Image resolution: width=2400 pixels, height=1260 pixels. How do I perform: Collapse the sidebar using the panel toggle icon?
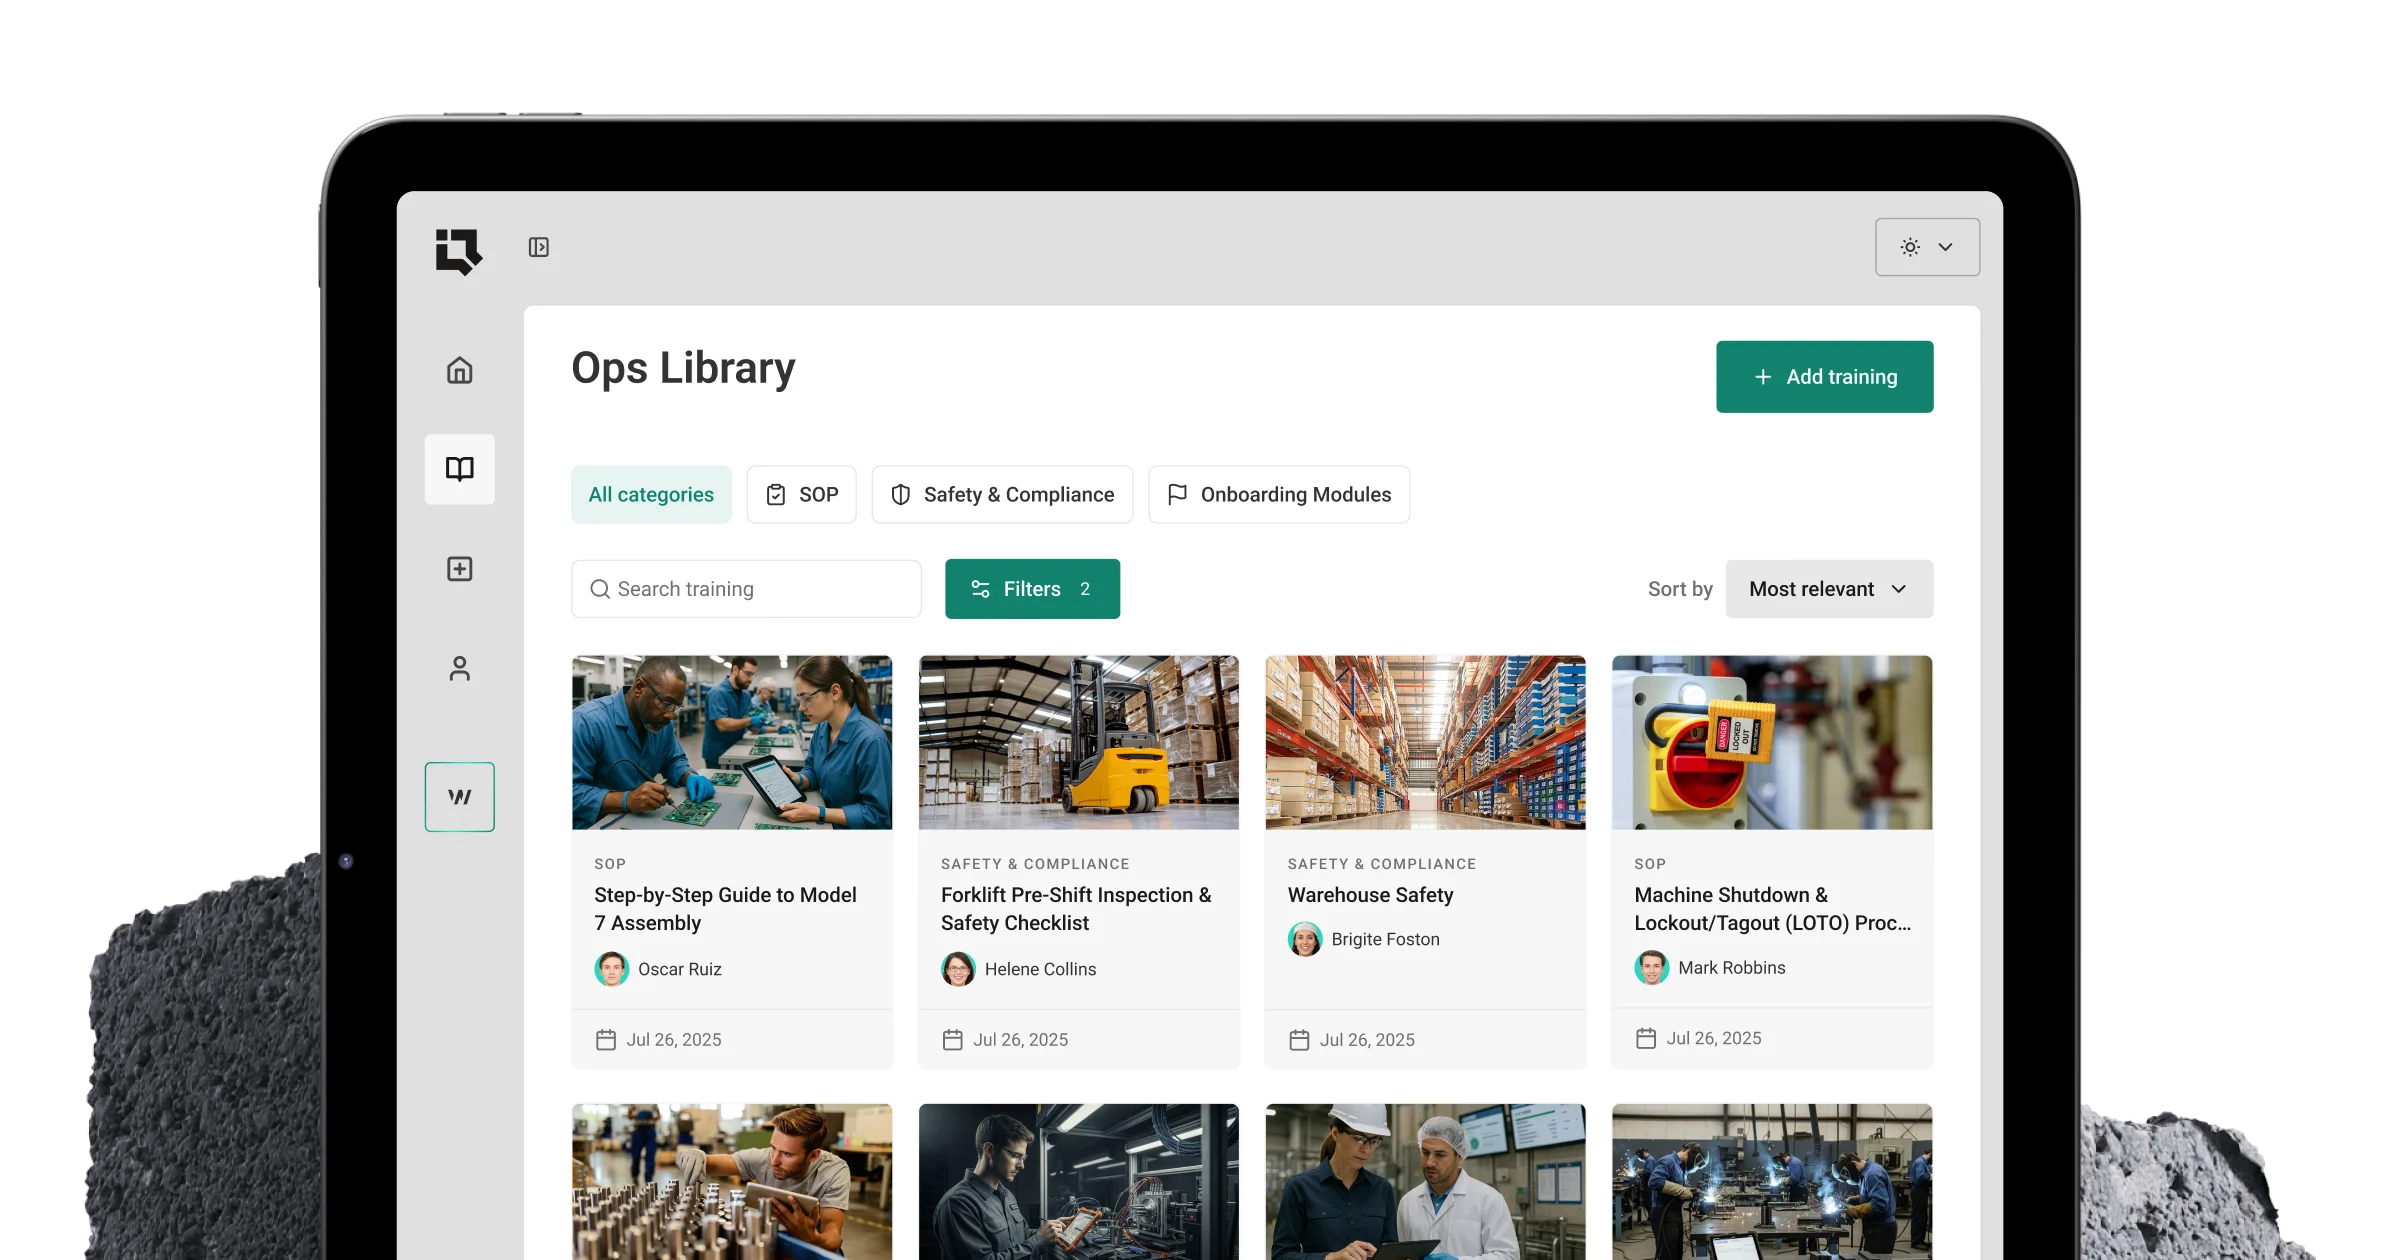[539, 247]
